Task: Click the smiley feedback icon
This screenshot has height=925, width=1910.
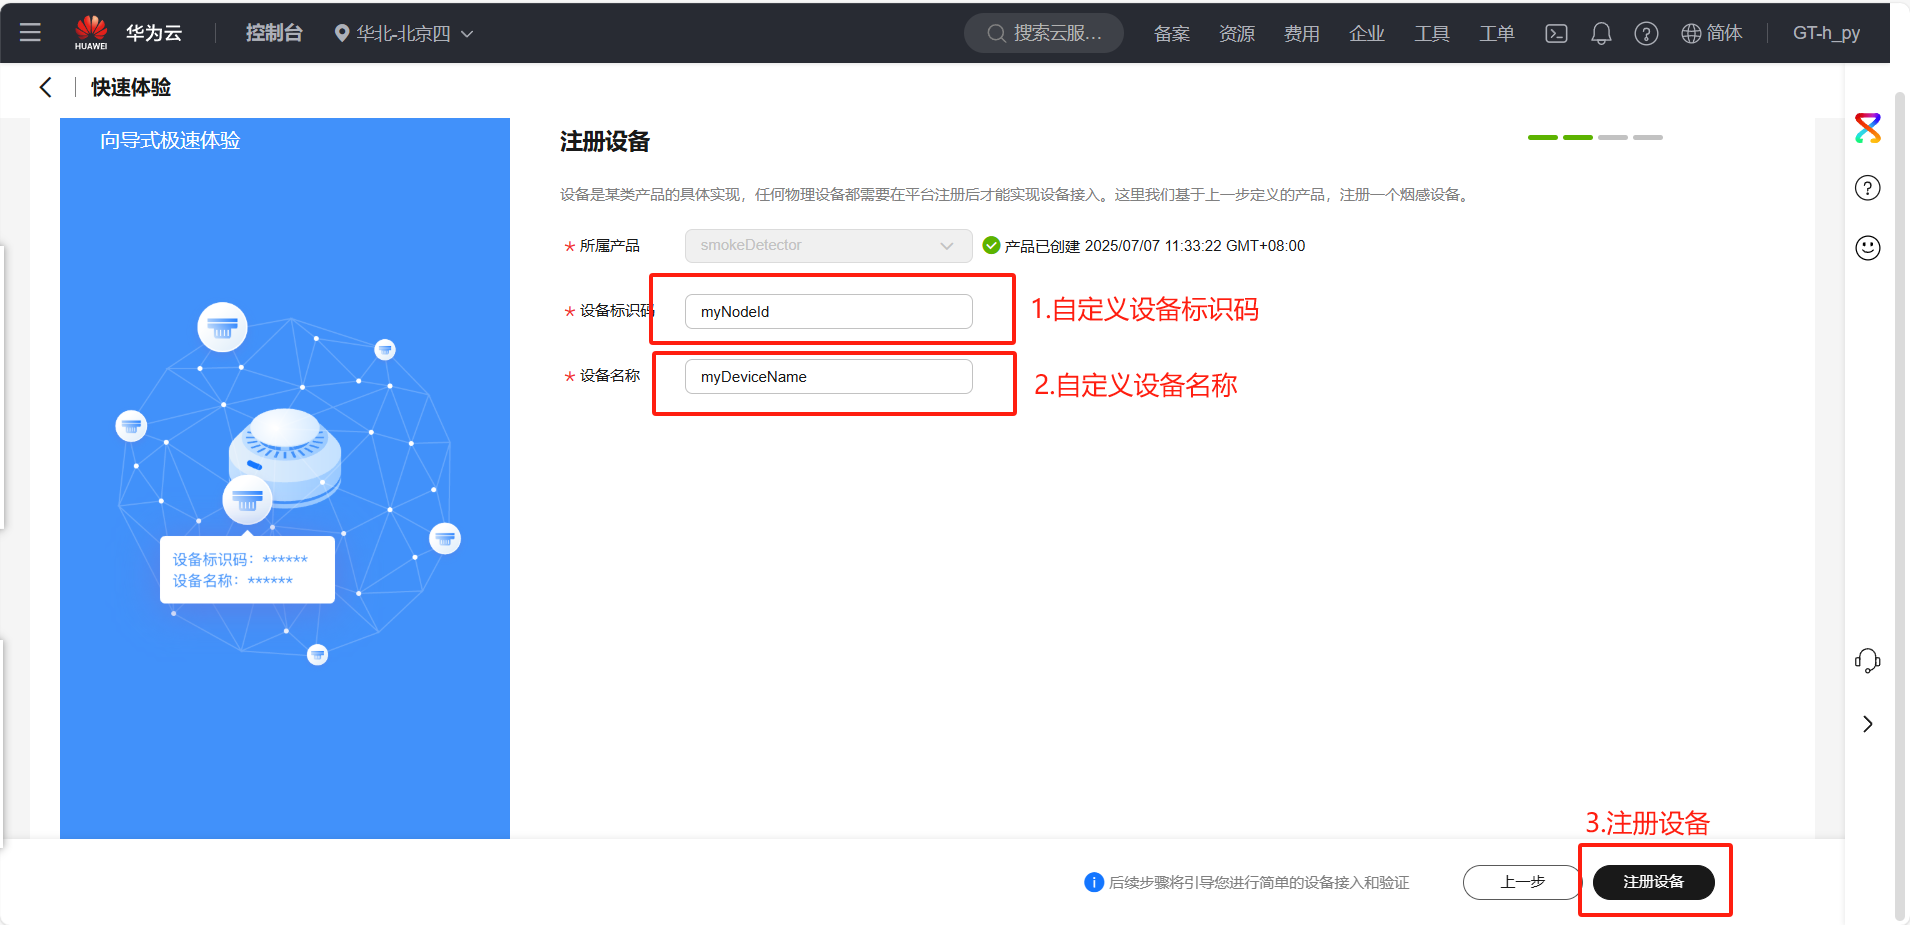Action: click(x=1867, y=248)
